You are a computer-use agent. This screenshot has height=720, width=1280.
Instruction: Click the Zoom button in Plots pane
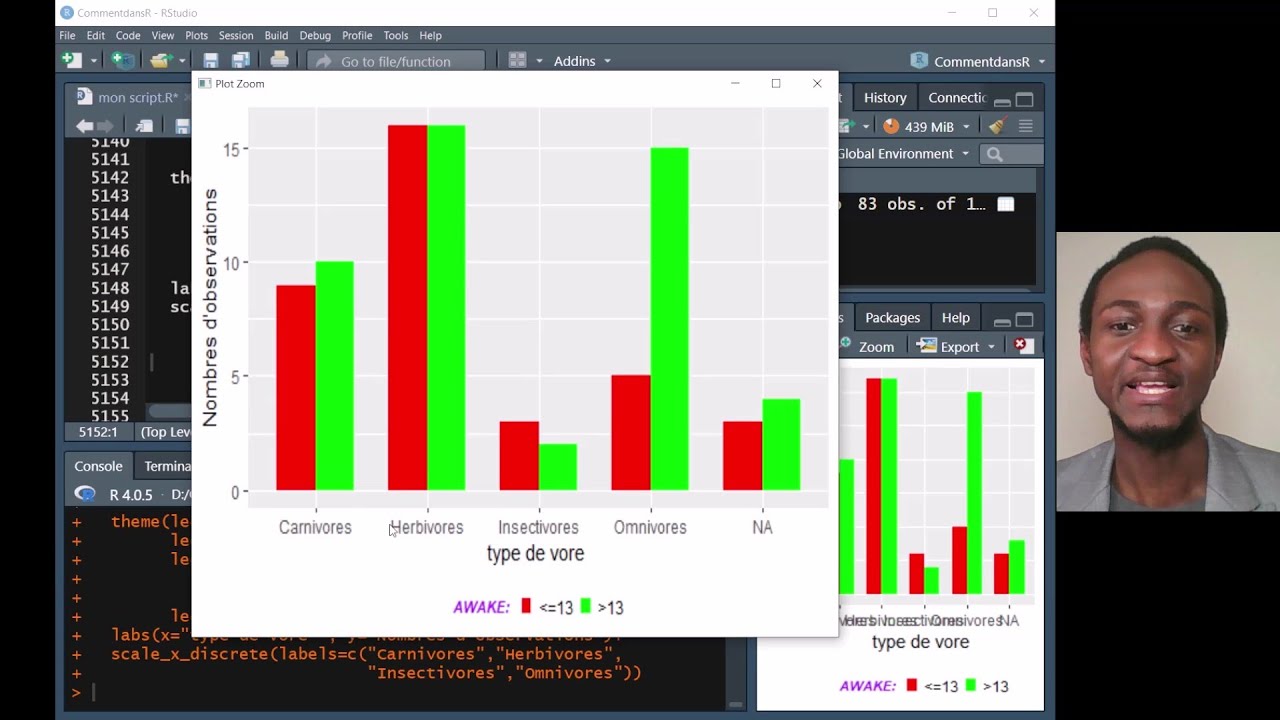(867, 346)
